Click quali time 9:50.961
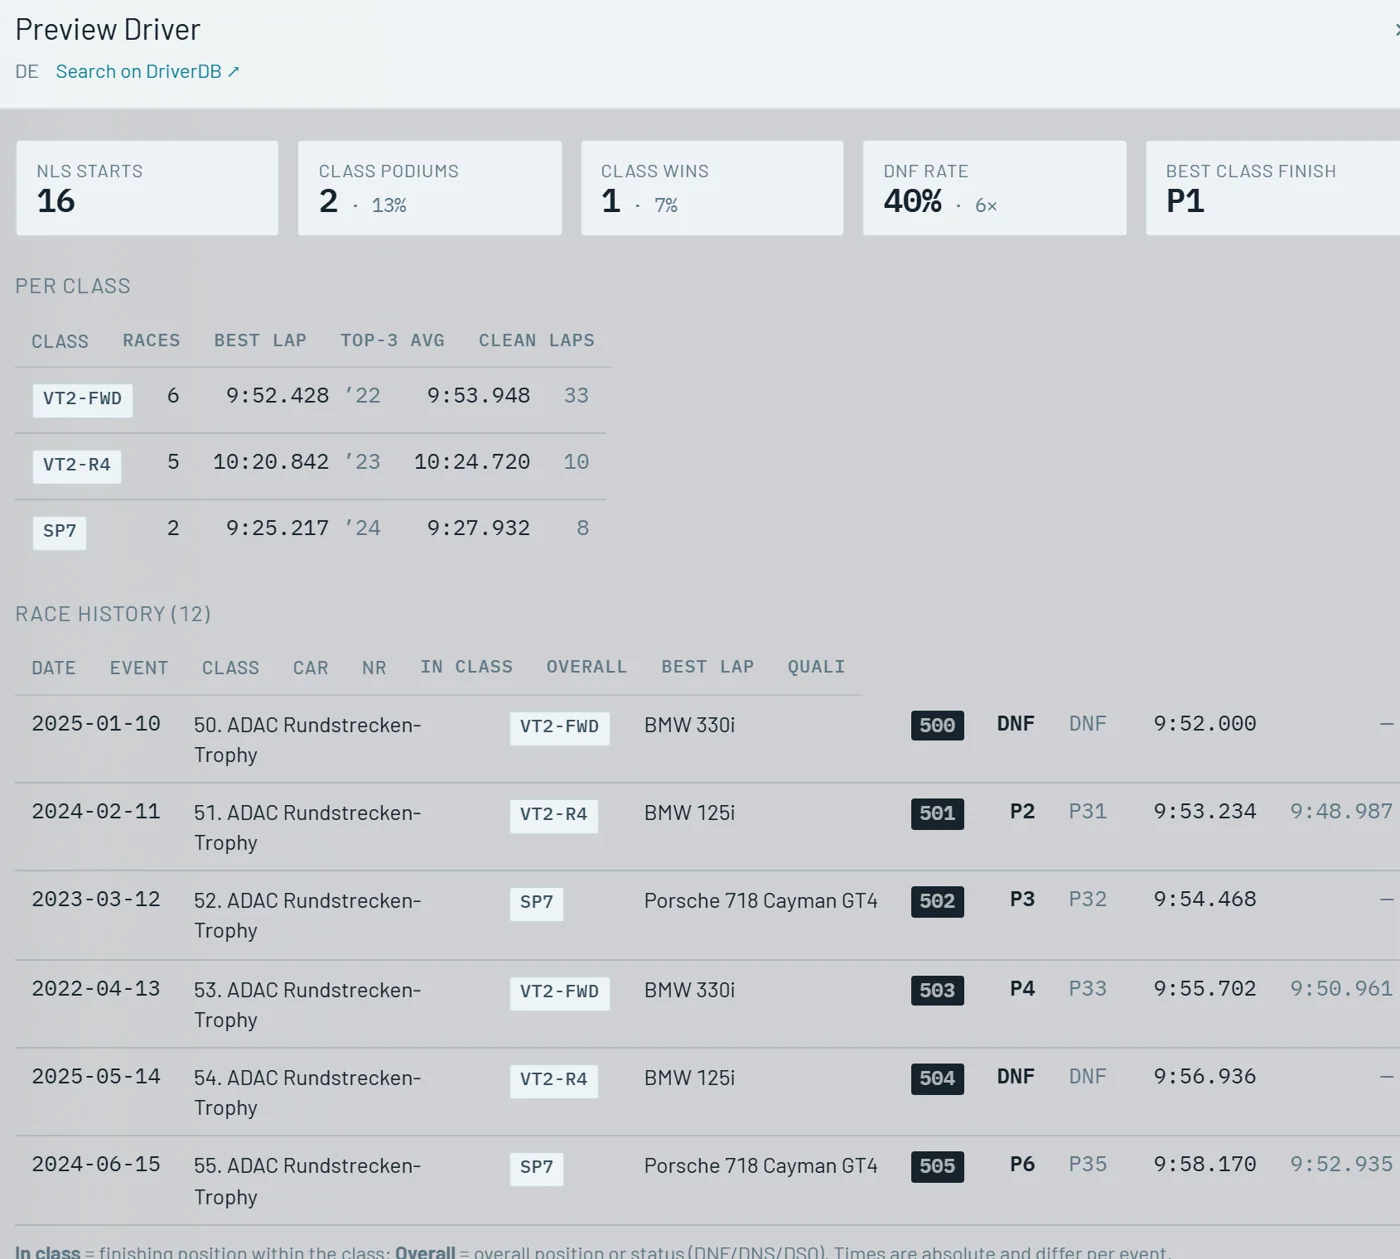 click(x=1341, y=989)
